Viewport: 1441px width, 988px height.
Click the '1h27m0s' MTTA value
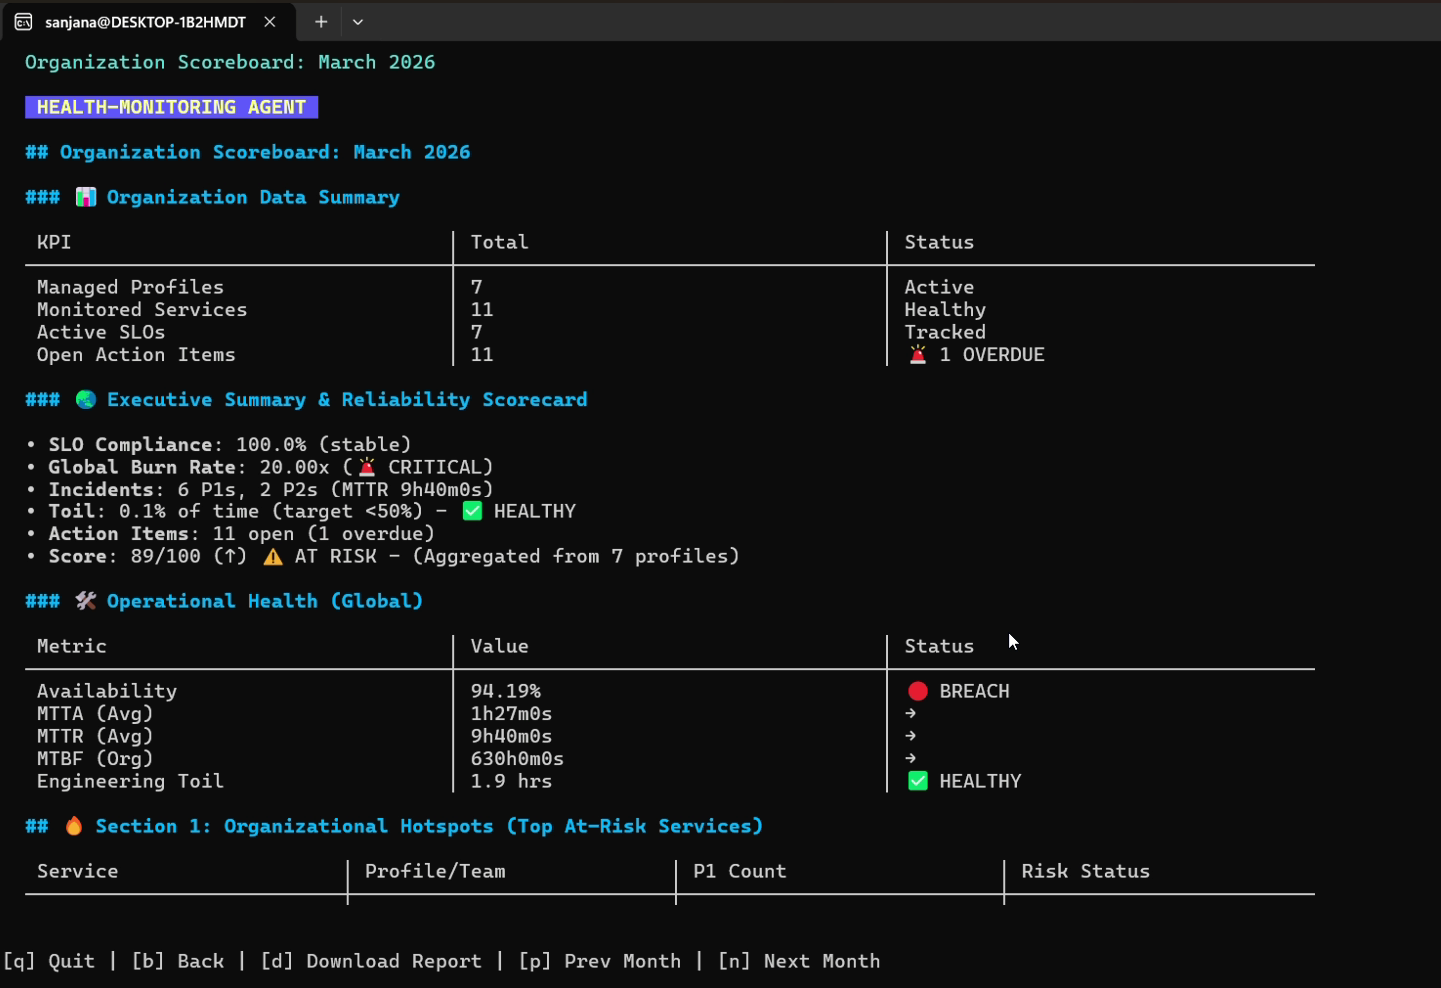pyautogui.click(x=511, y=714)
